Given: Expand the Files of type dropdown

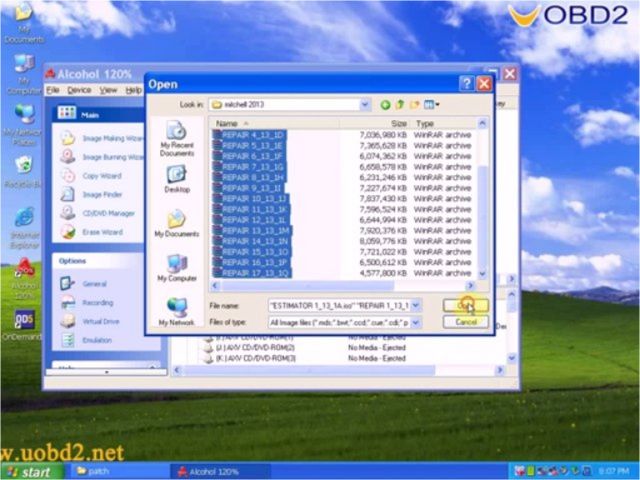Looking at the screenshot, I should click(x=416, y=322).
